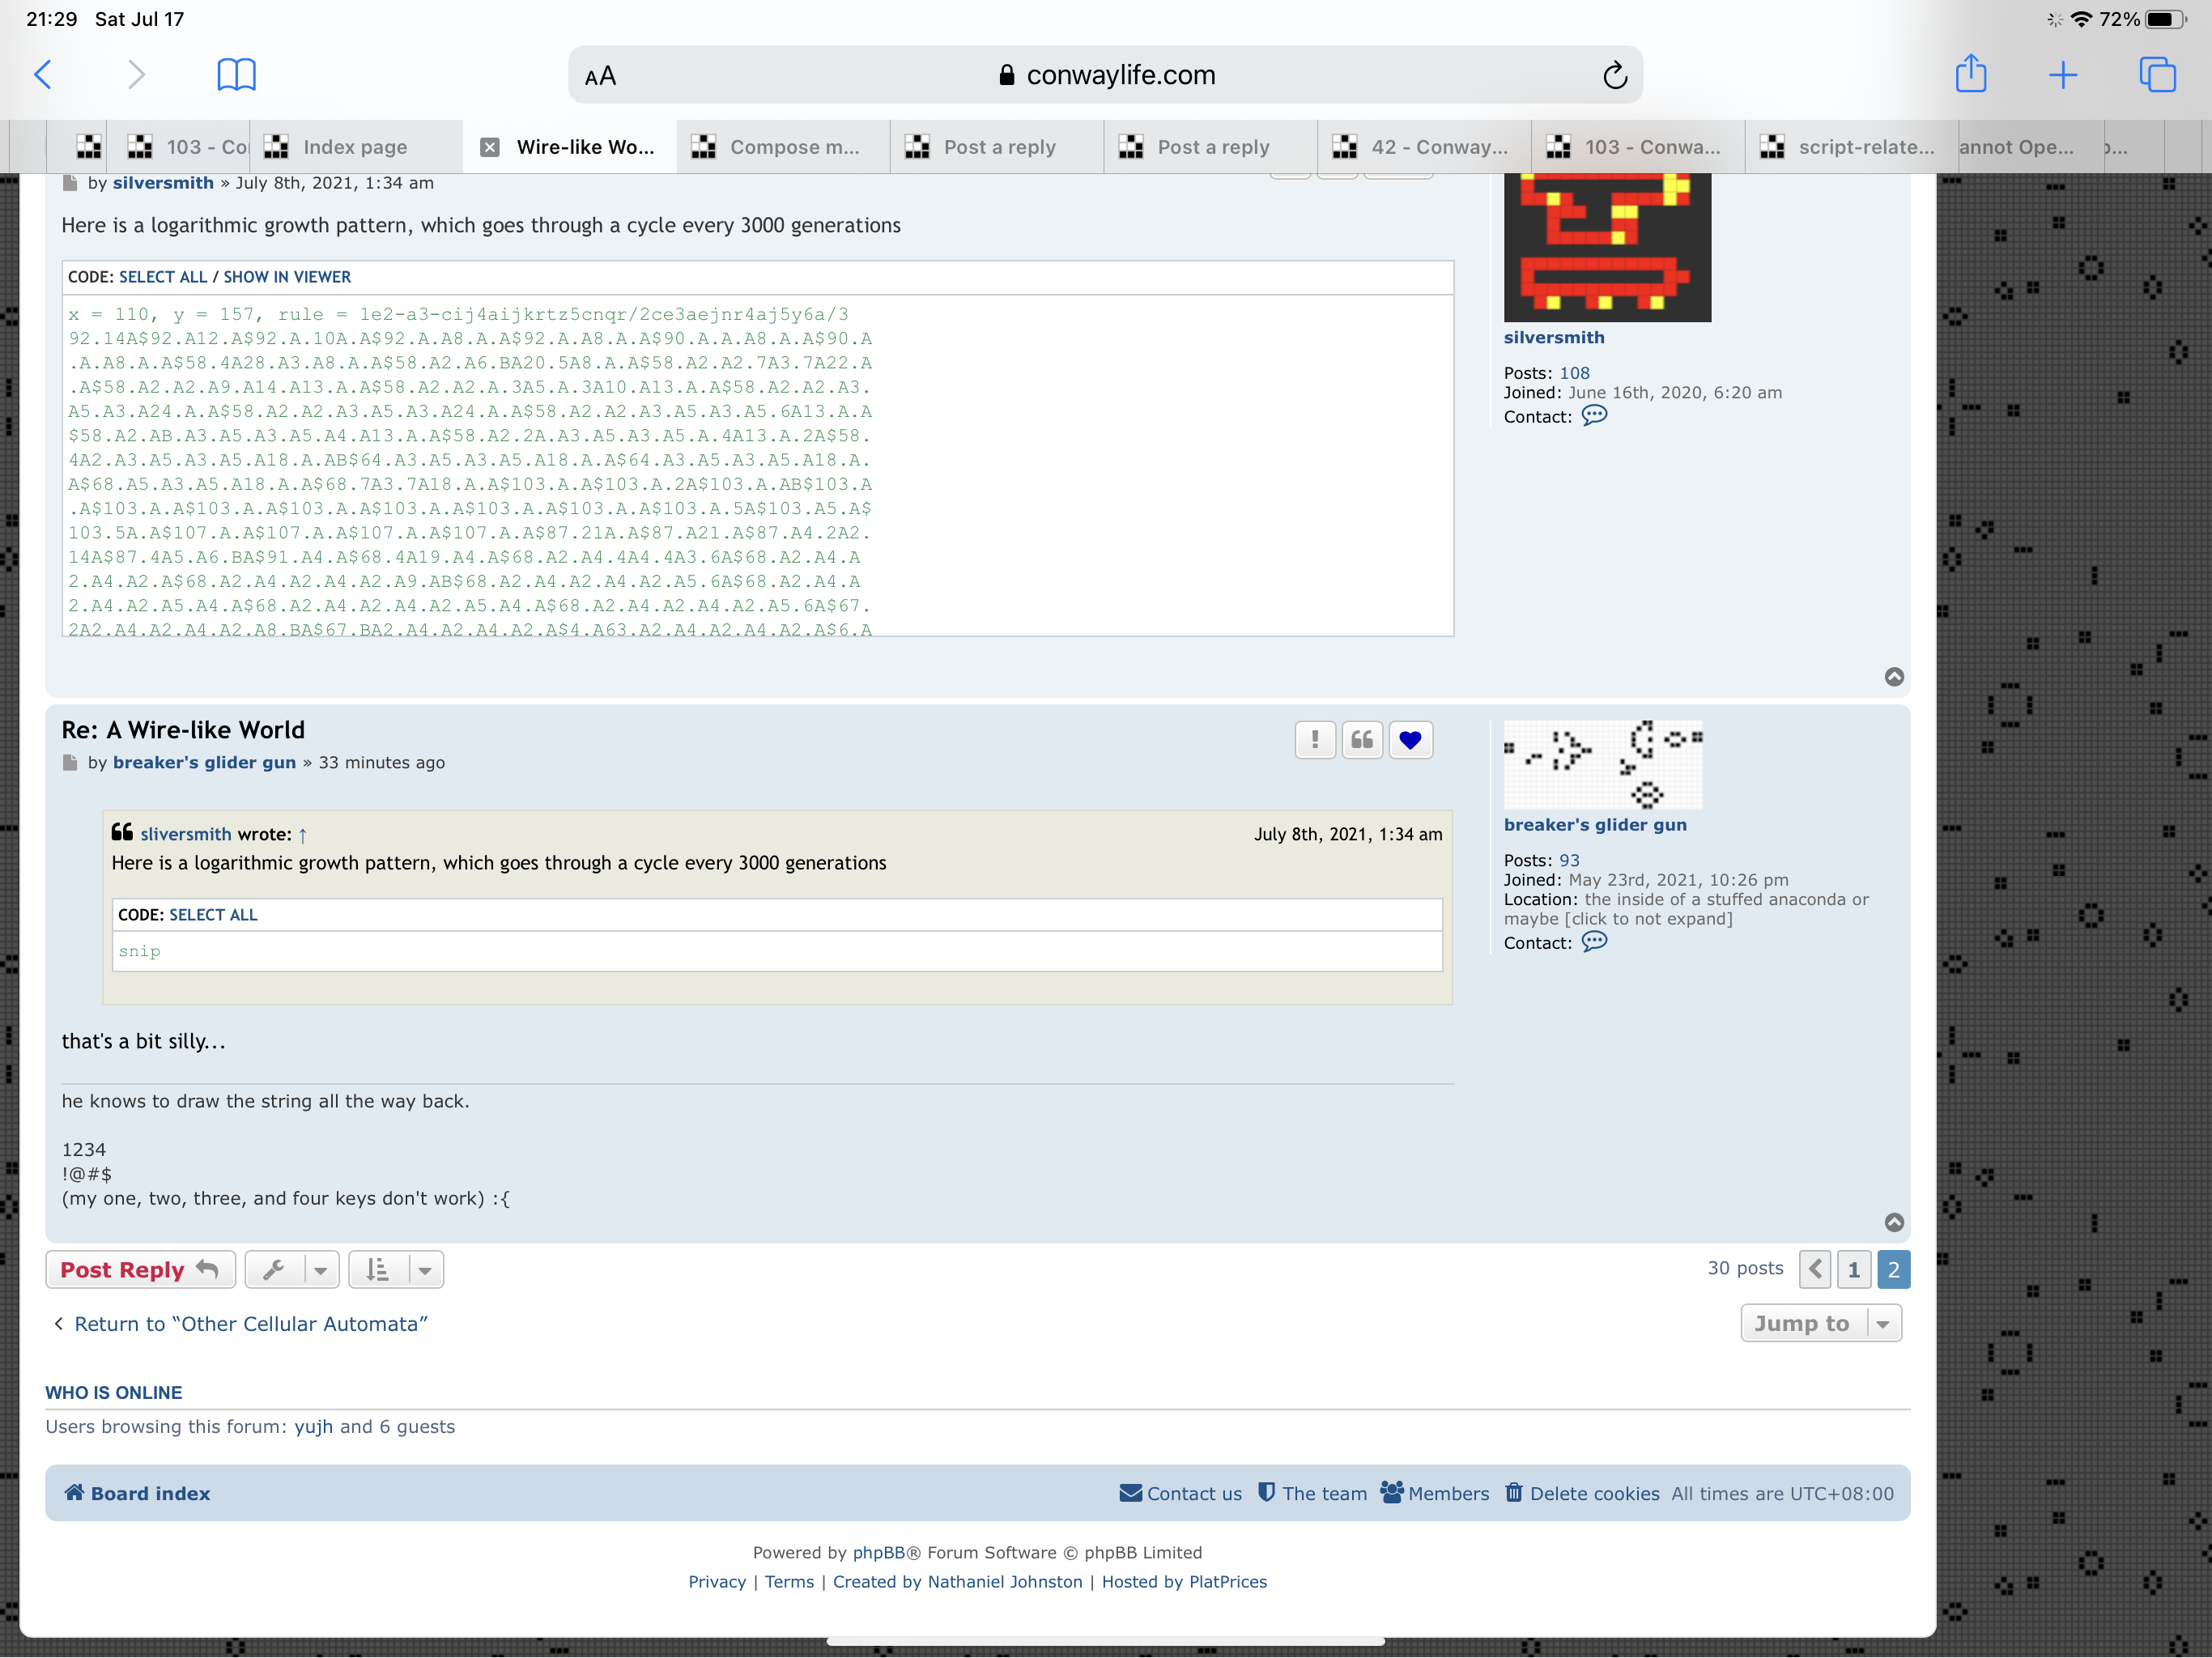Add a new tab with plus icon
Image resolution: width=2212 pixels, height=1658 pixels.
2063,75
